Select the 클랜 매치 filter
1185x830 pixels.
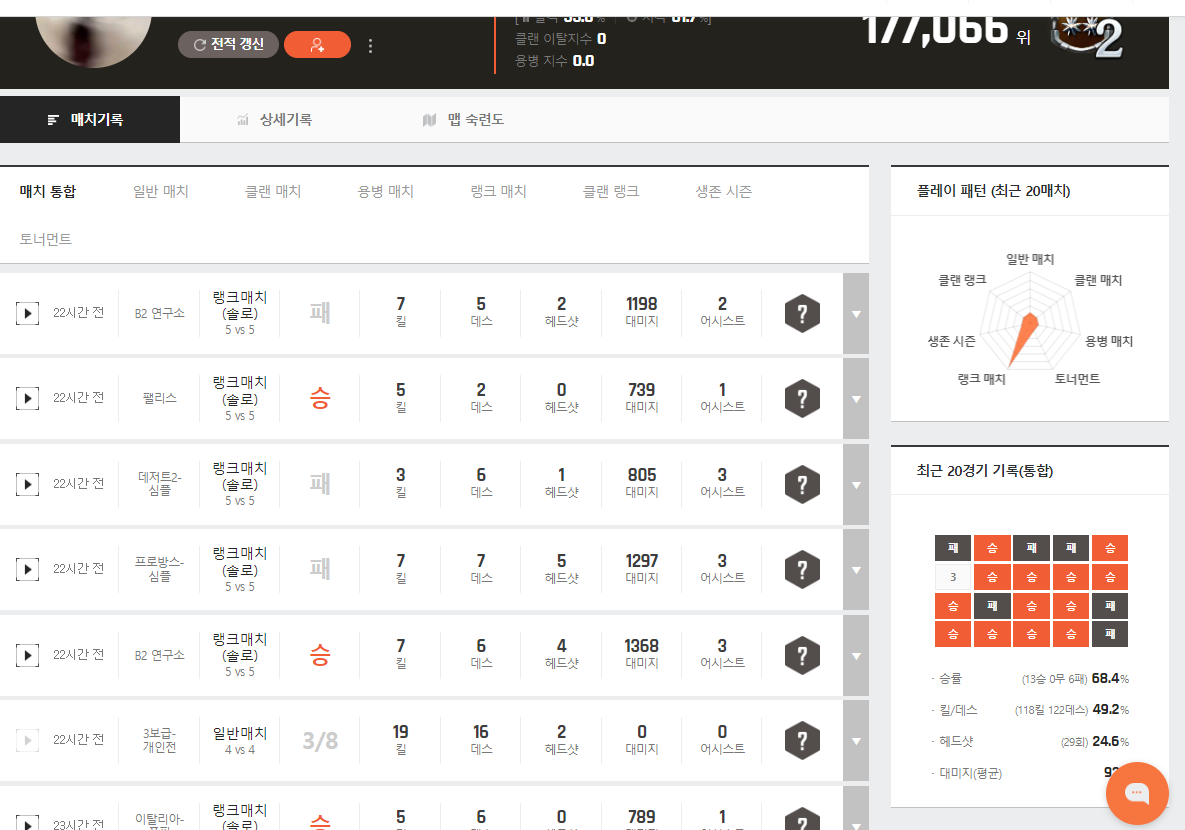click(273, 192)
